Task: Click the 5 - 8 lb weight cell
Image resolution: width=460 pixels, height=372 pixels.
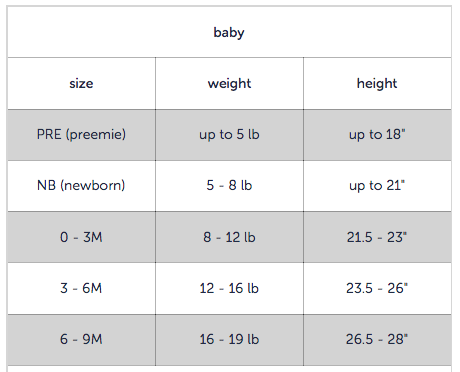Action: (x=229, y=186)
